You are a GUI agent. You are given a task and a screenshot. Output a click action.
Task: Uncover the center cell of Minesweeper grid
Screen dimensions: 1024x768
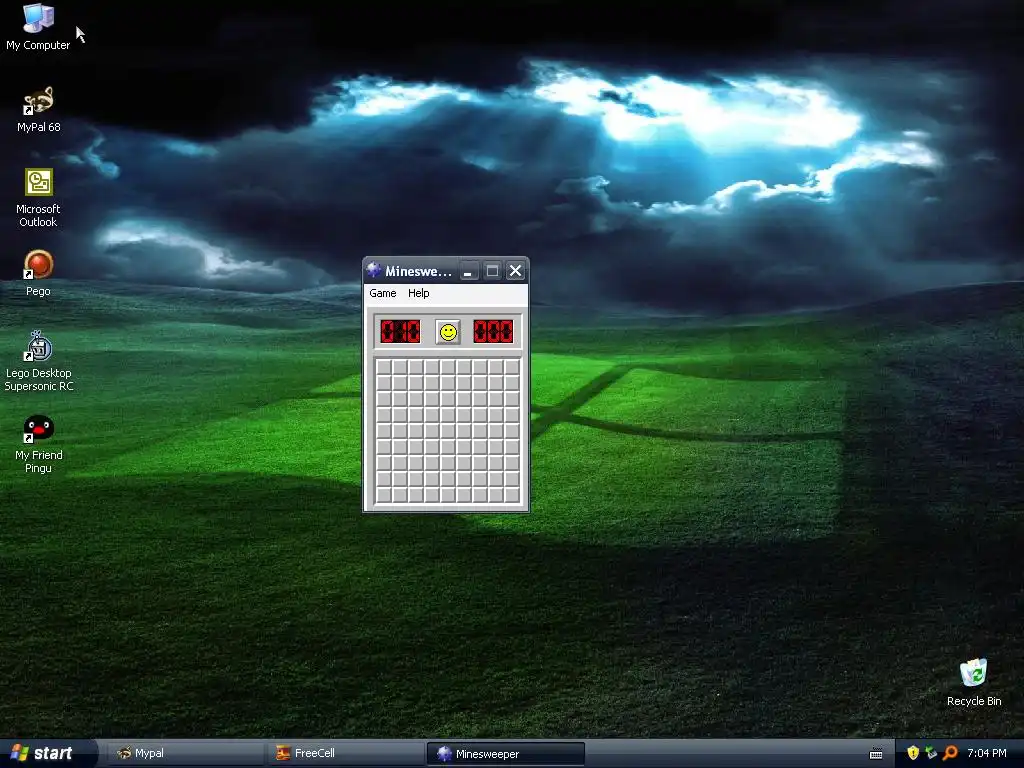[x=448, y=431]
